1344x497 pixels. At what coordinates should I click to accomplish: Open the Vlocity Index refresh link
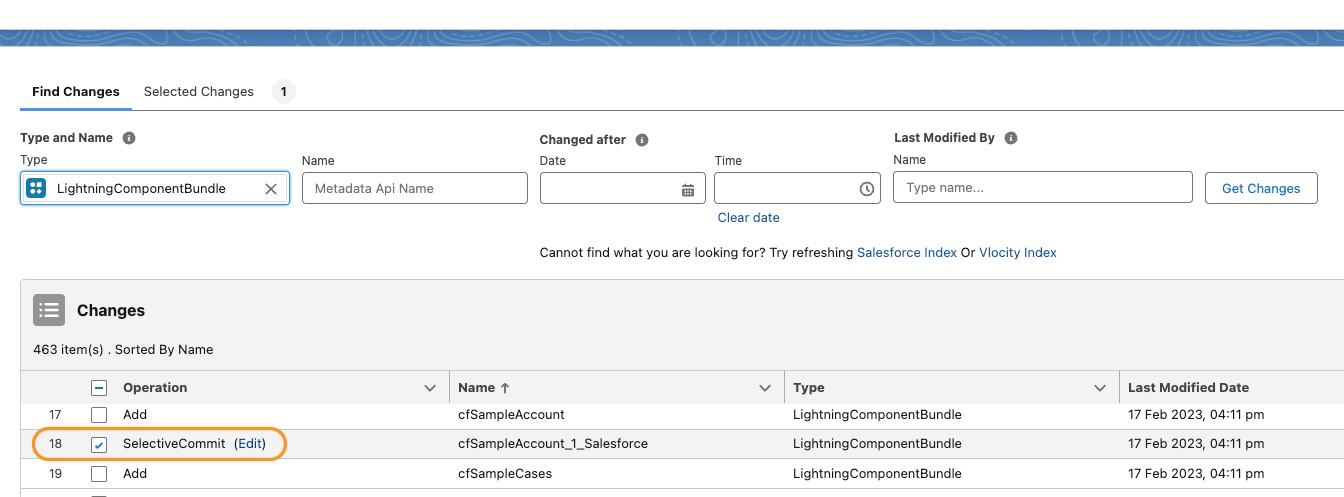(1018, 252)
